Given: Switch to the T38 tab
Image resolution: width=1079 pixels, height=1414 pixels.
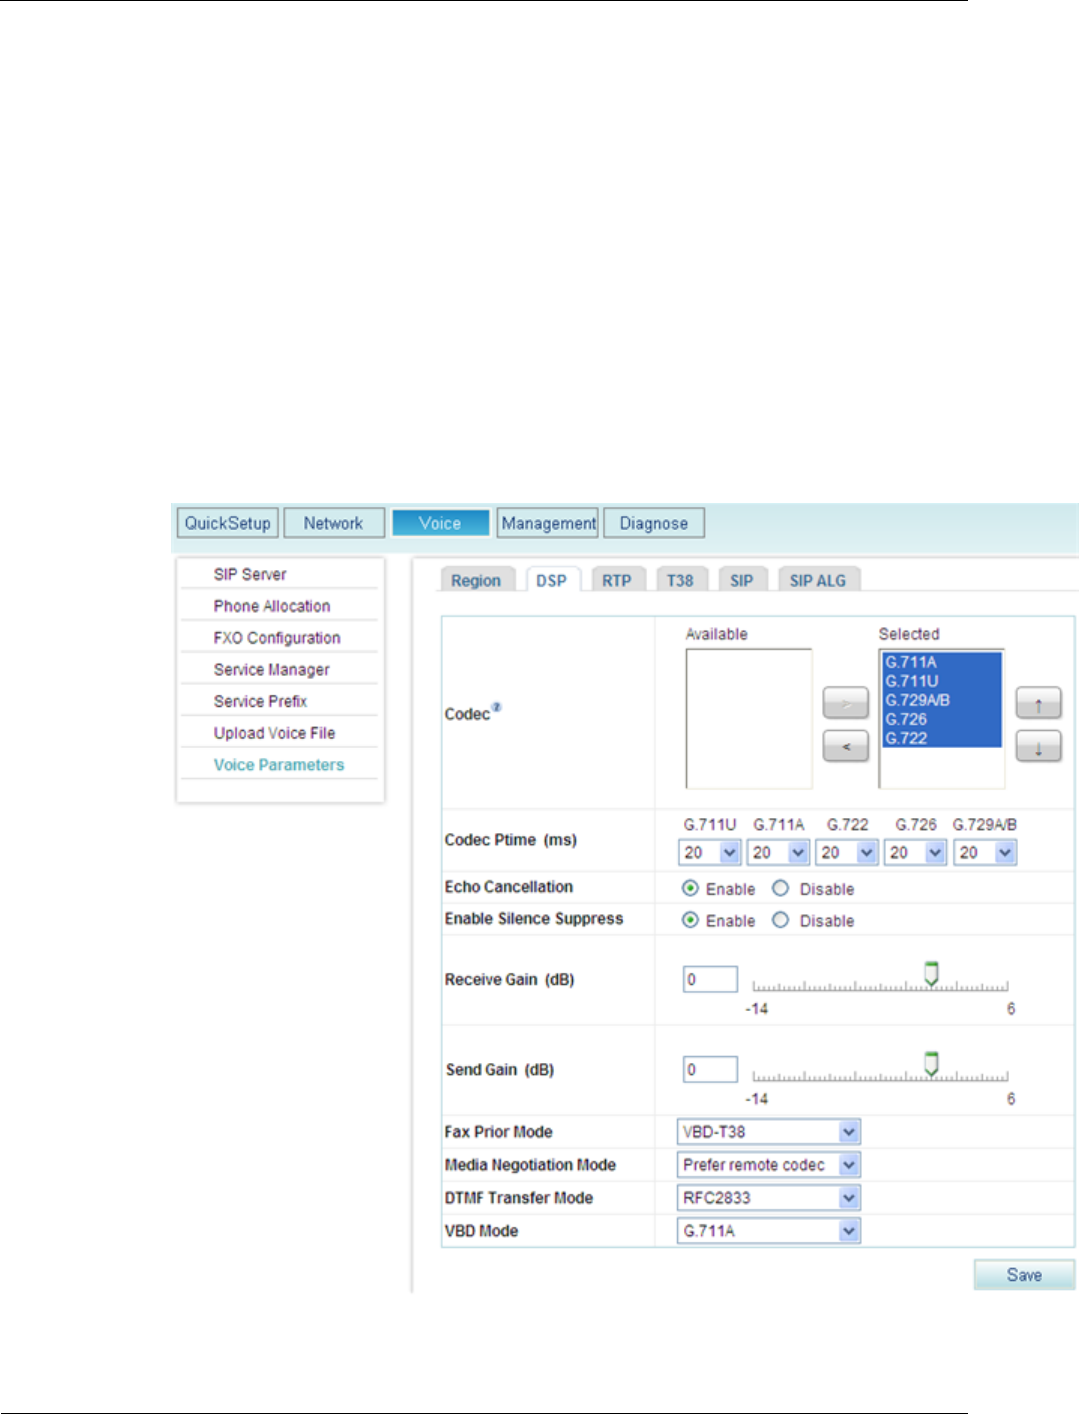Looking at the screenshot, I should 680,580.
